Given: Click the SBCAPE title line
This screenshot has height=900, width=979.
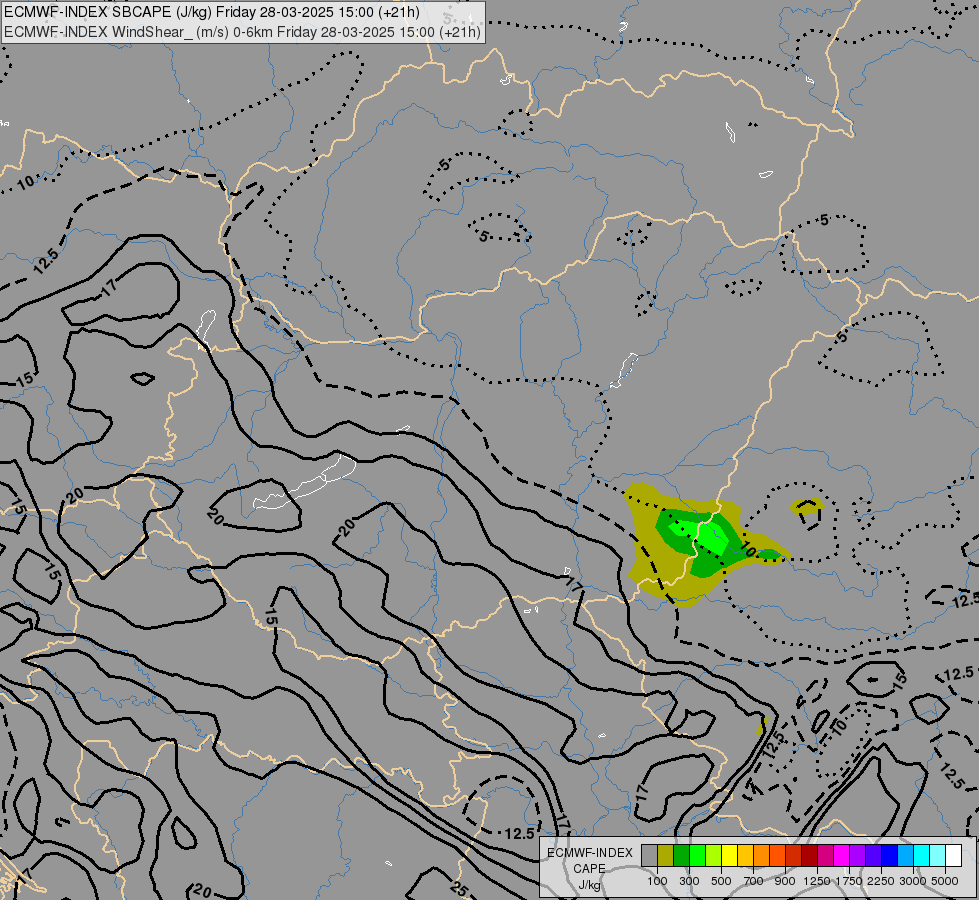Looking at the screenshot, I should pyautogui.click(x=212, y=12).
